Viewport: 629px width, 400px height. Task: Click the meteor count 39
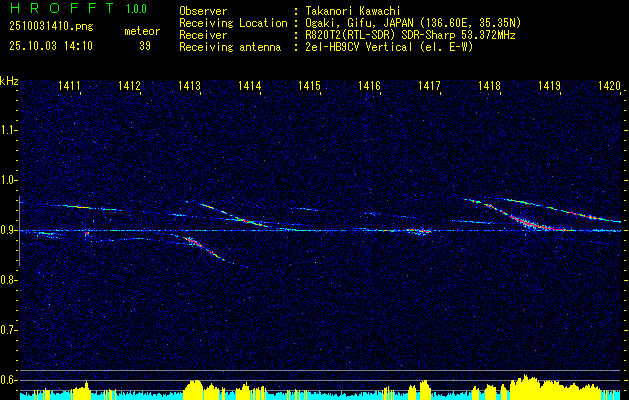(x=145, y=46)
